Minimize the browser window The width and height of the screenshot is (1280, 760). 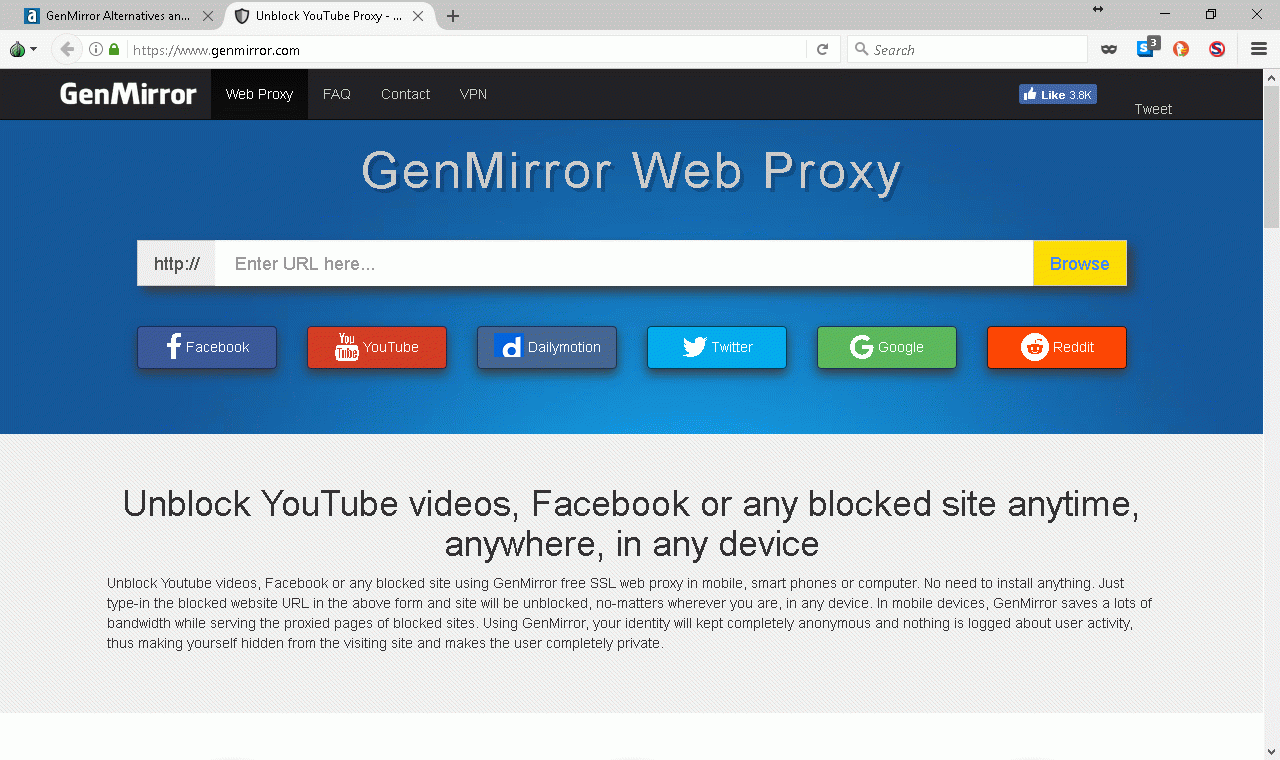point(1165,14)
